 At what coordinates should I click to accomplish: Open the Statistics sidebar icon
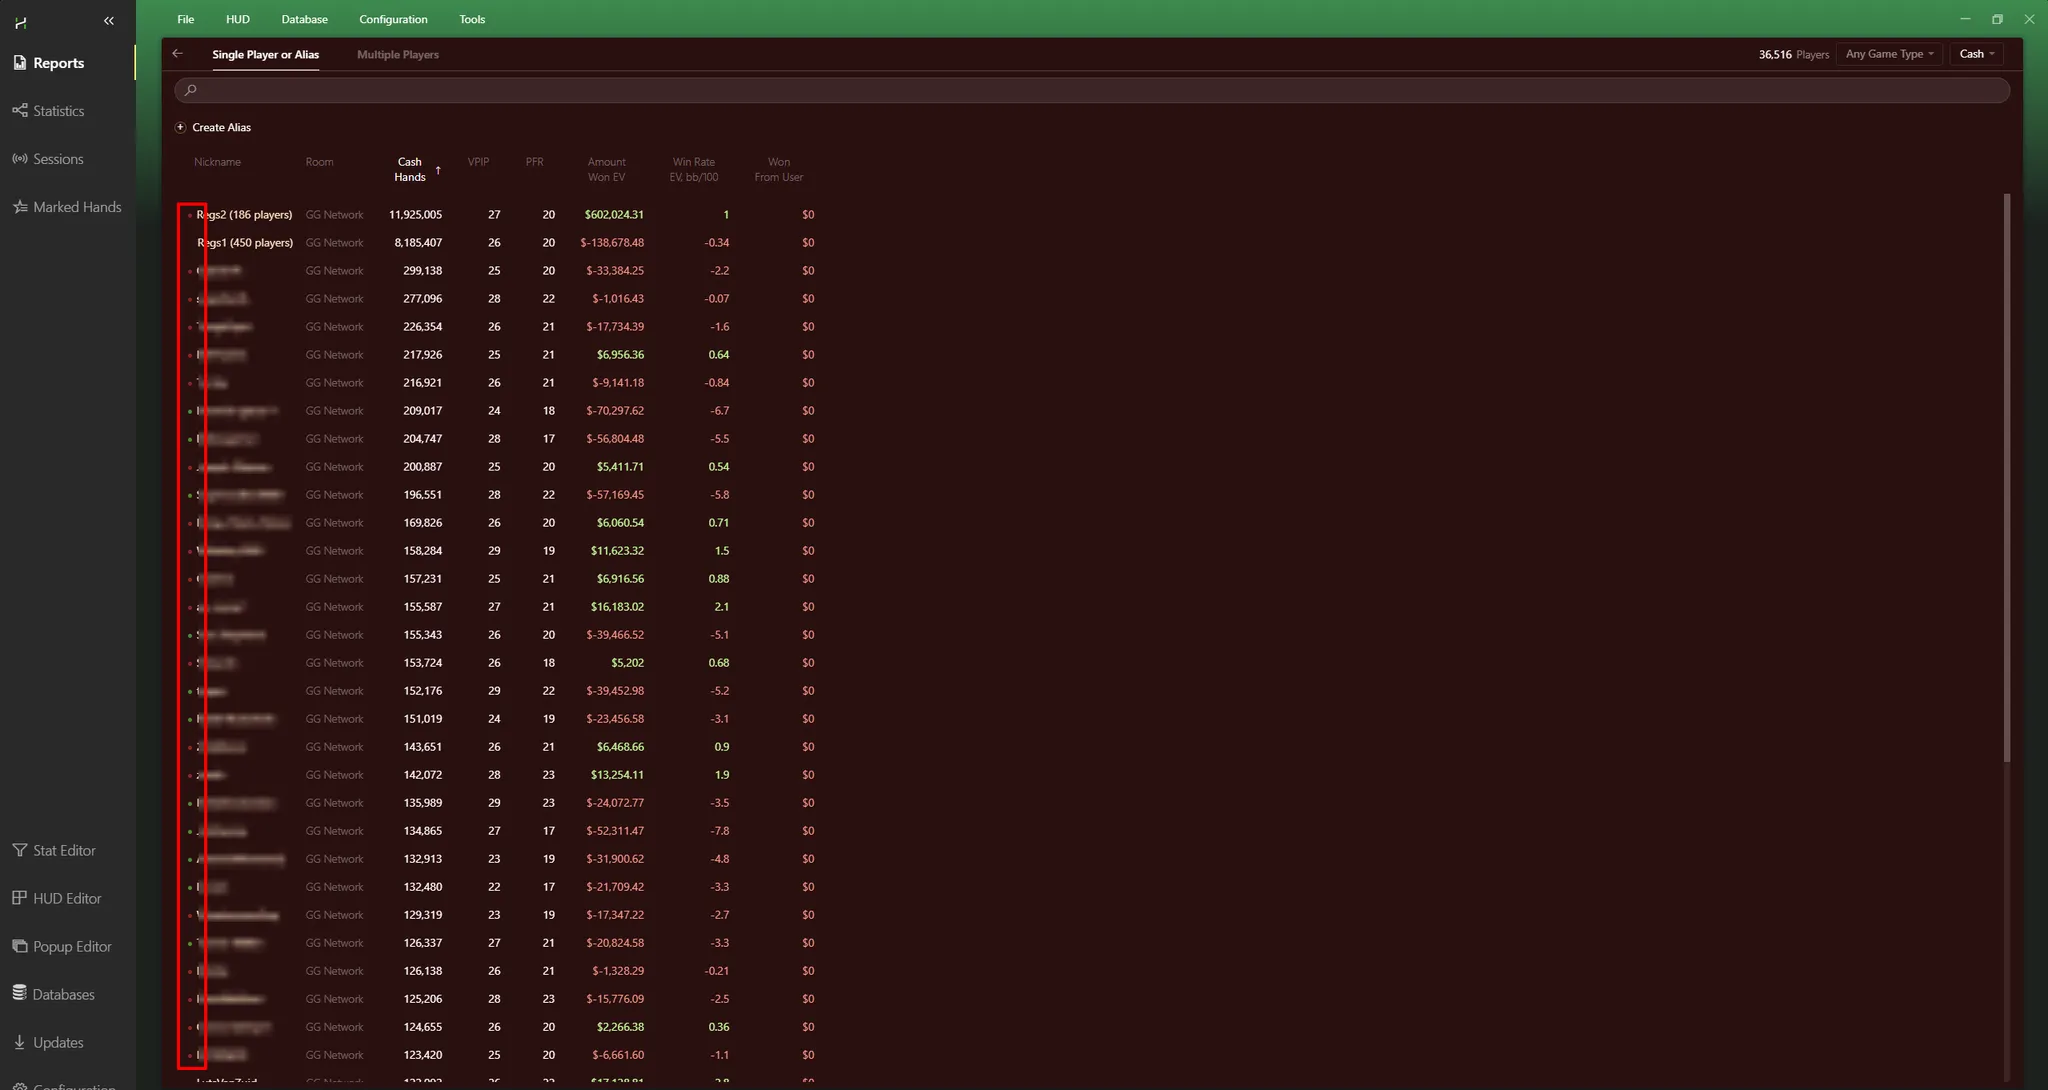[x=20, y=111]
